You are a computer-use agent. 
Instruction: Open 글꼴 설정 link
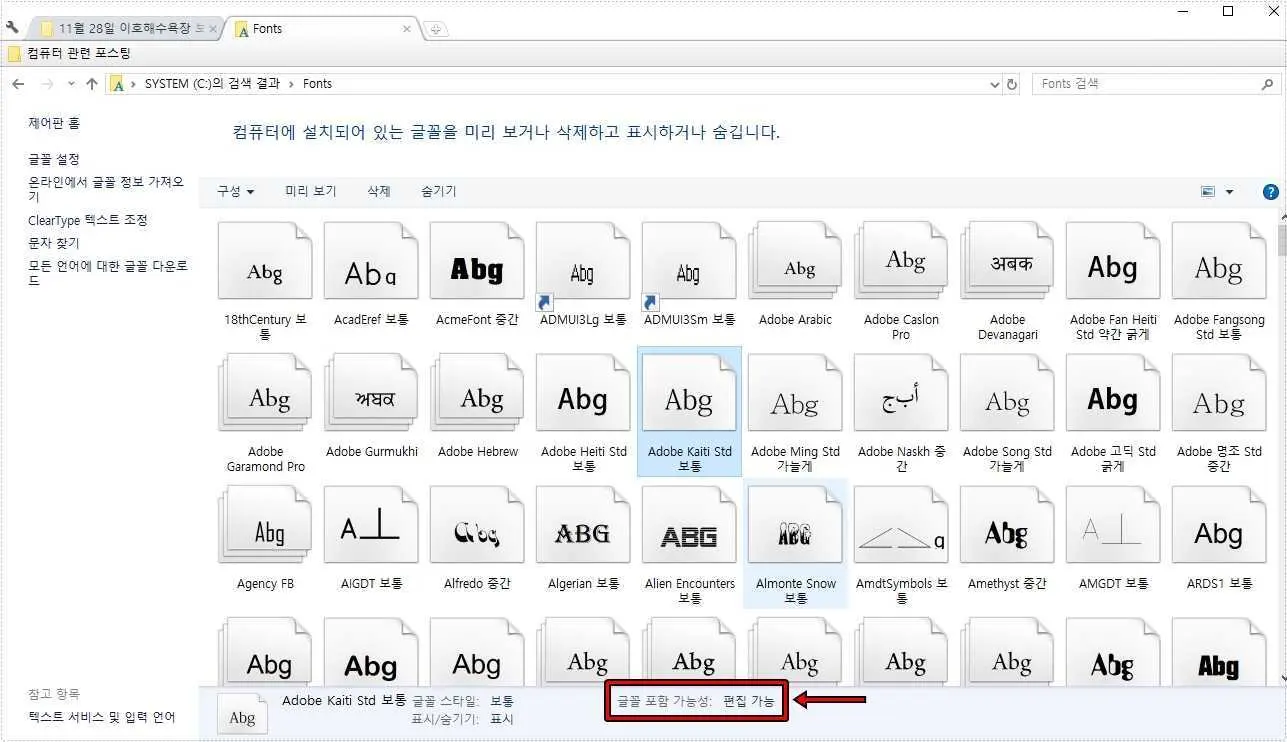pos(54,159)
